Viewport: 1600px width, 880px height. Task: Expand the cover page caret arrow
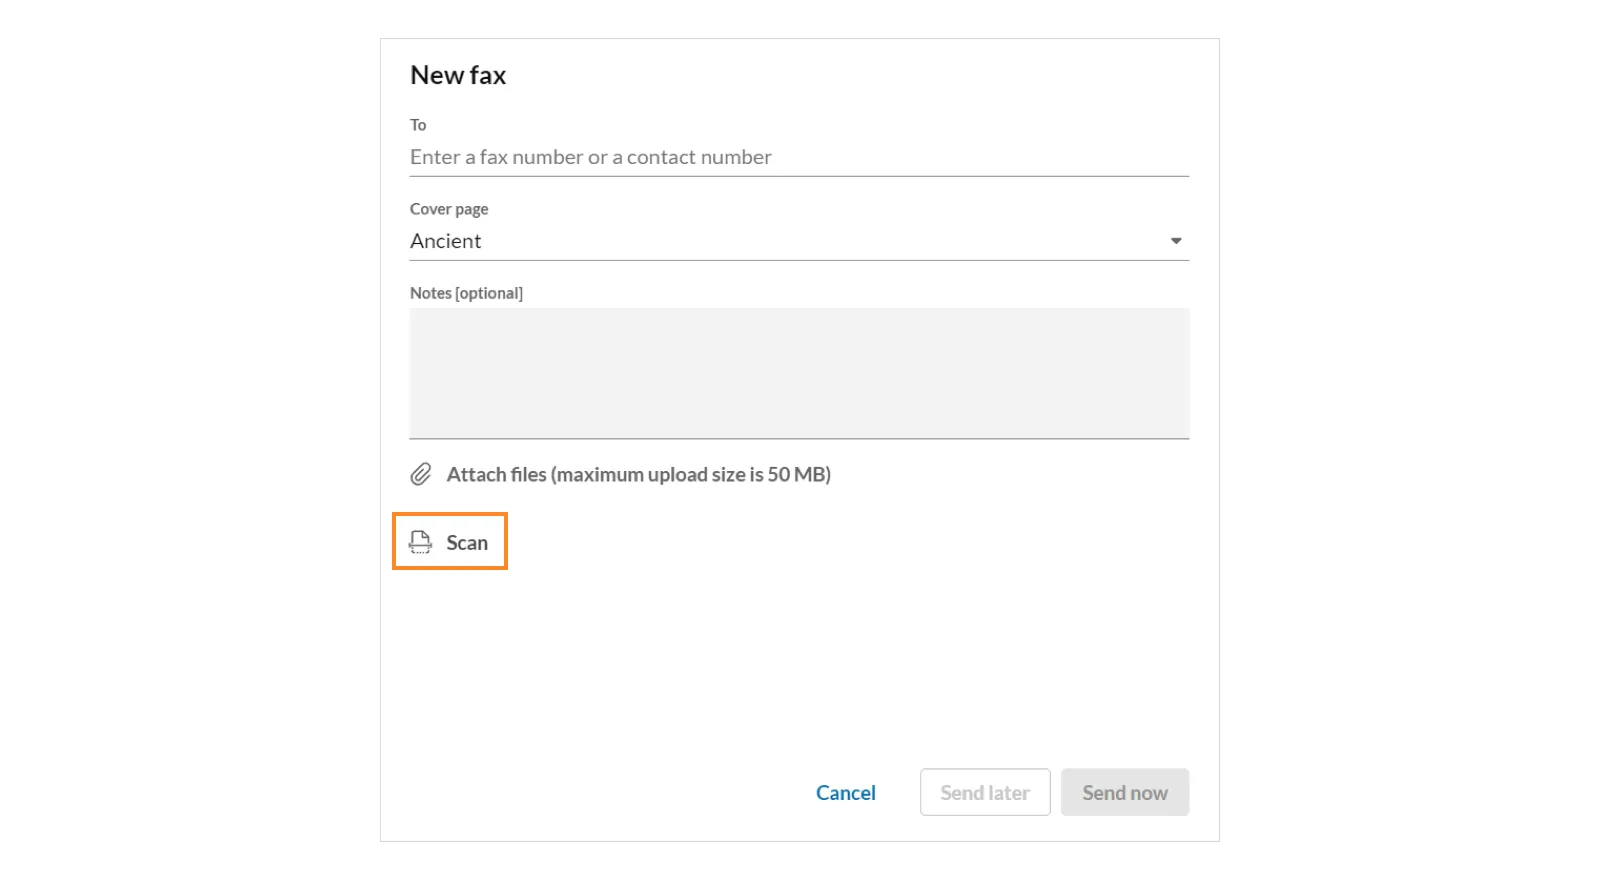[1176, 241]
